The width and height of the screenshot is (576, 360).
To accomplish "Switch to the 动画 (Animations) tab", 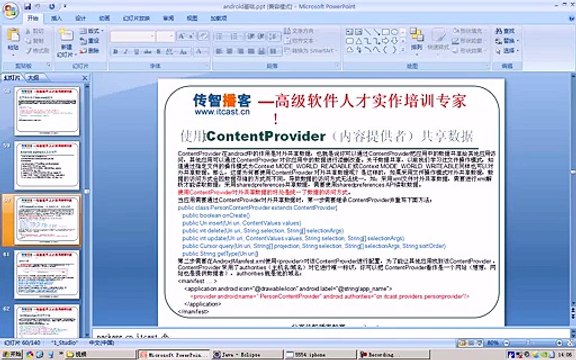I will (x=104, y=18).
